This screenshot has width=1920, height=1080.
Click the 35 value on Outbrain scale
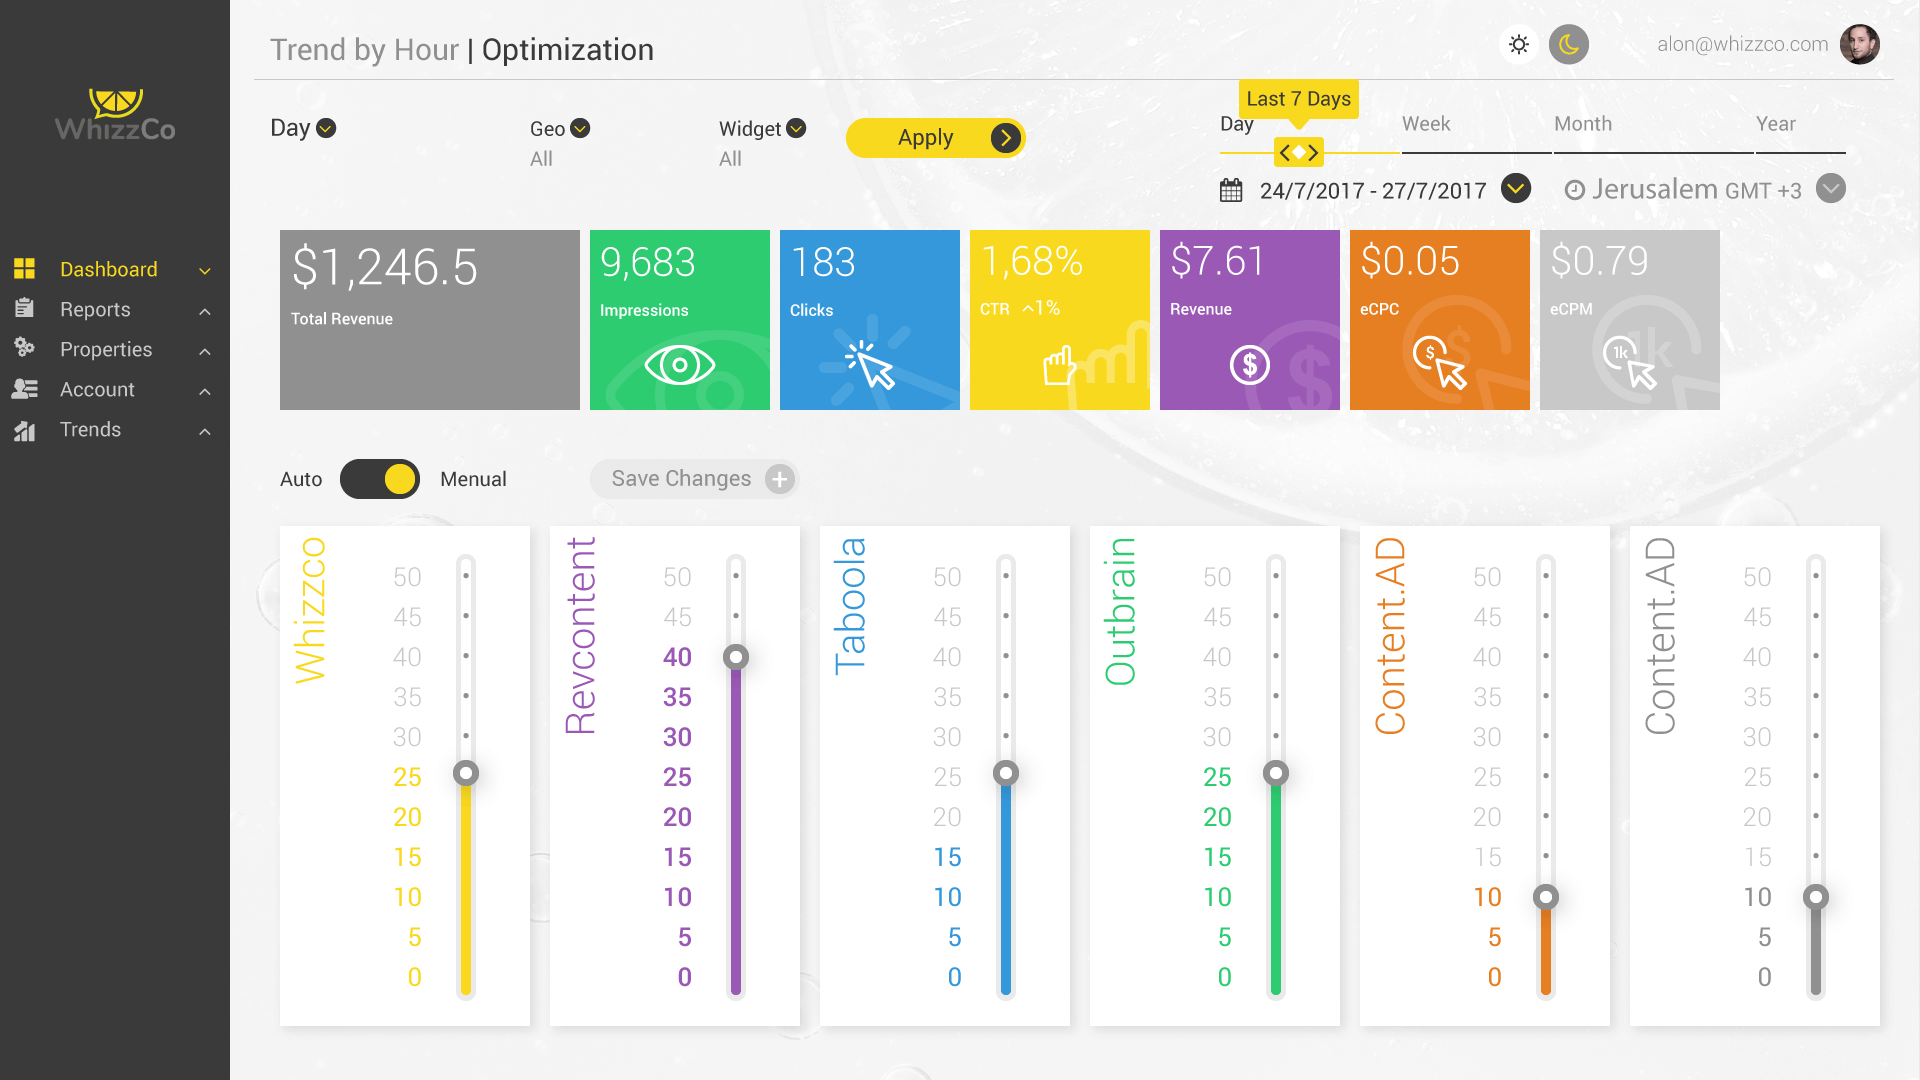coord(1217,697)
